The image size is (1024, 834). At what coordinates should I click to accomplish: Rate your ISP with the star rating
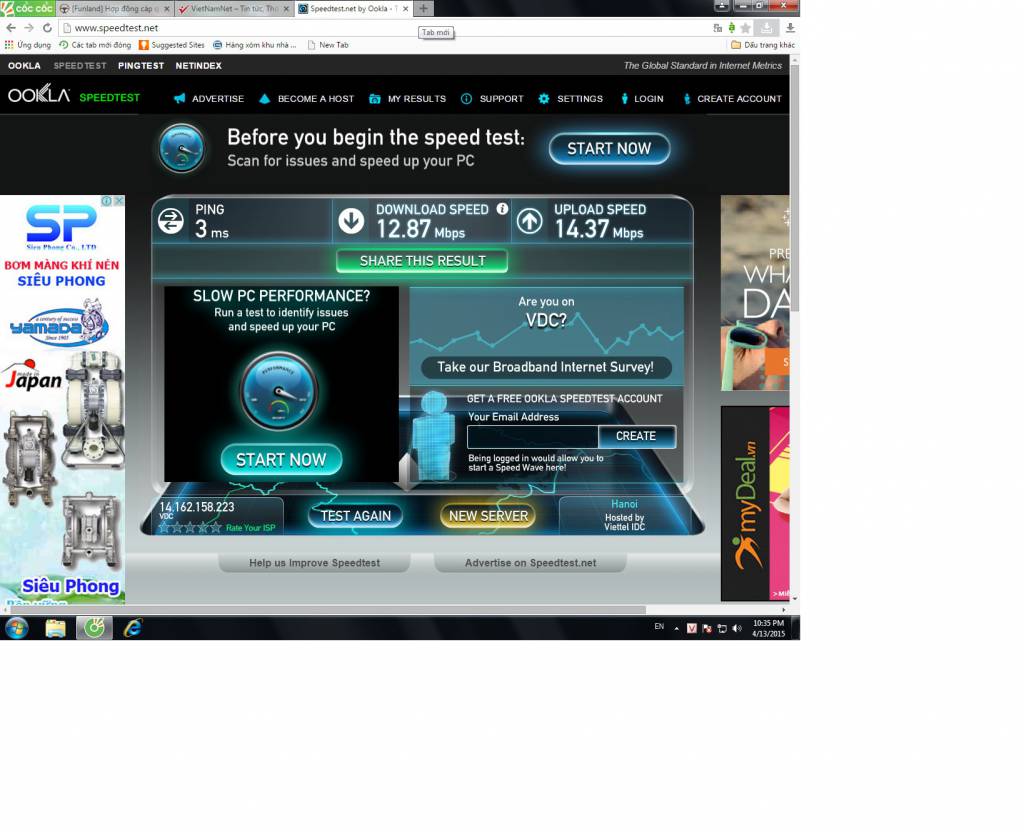point(190,527)
